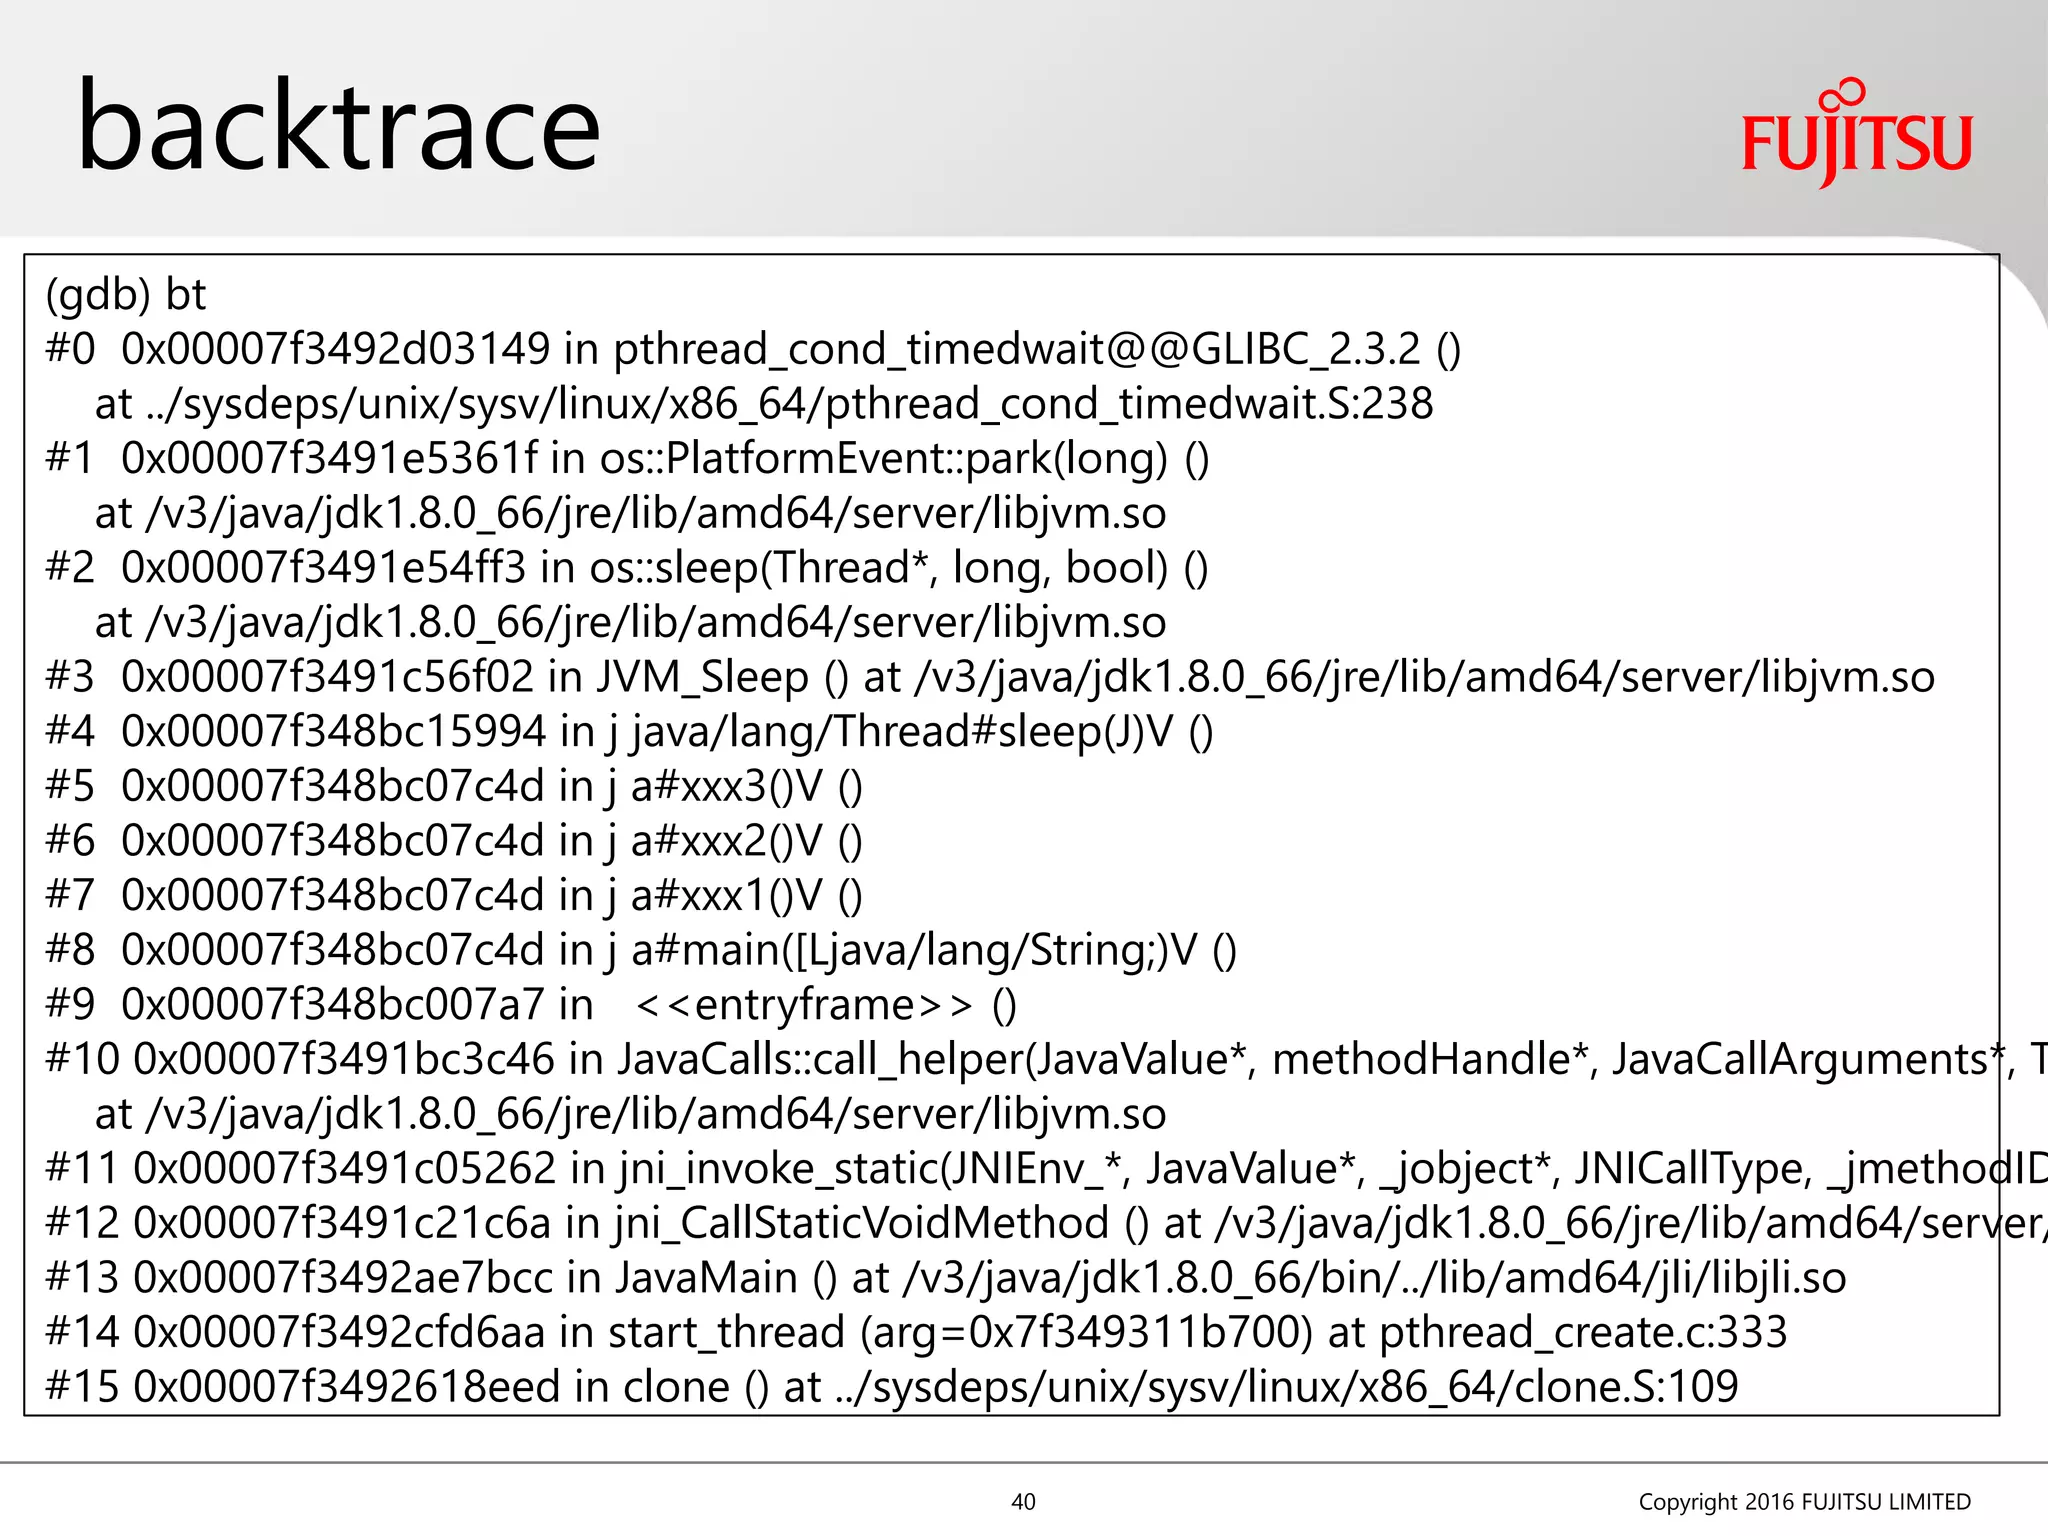Screen dimensions: 2048x1536
Task: Click the libjvm.so path under frame #2
Action: (x=630, y=622)
